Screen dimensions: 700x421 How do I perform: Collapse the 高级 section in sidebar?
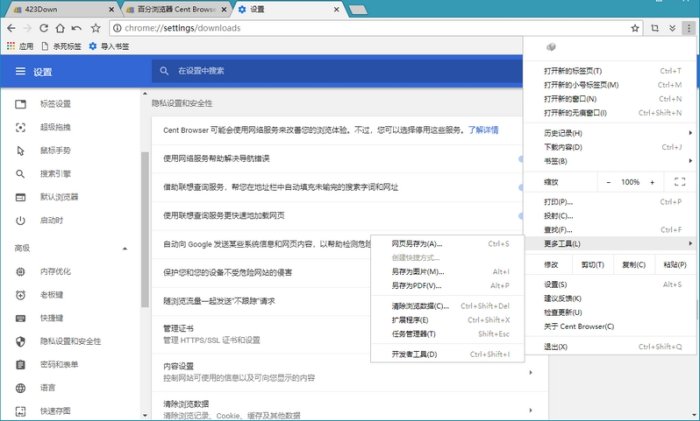point(125,248)
